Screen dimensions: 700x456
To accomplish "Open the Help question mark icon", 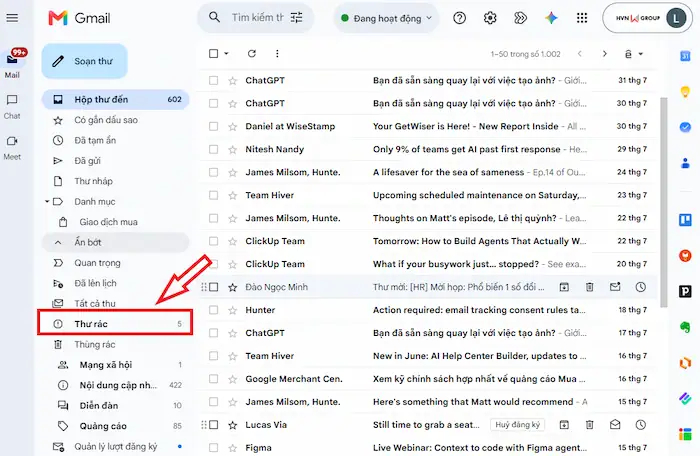I will coord(459,18).
